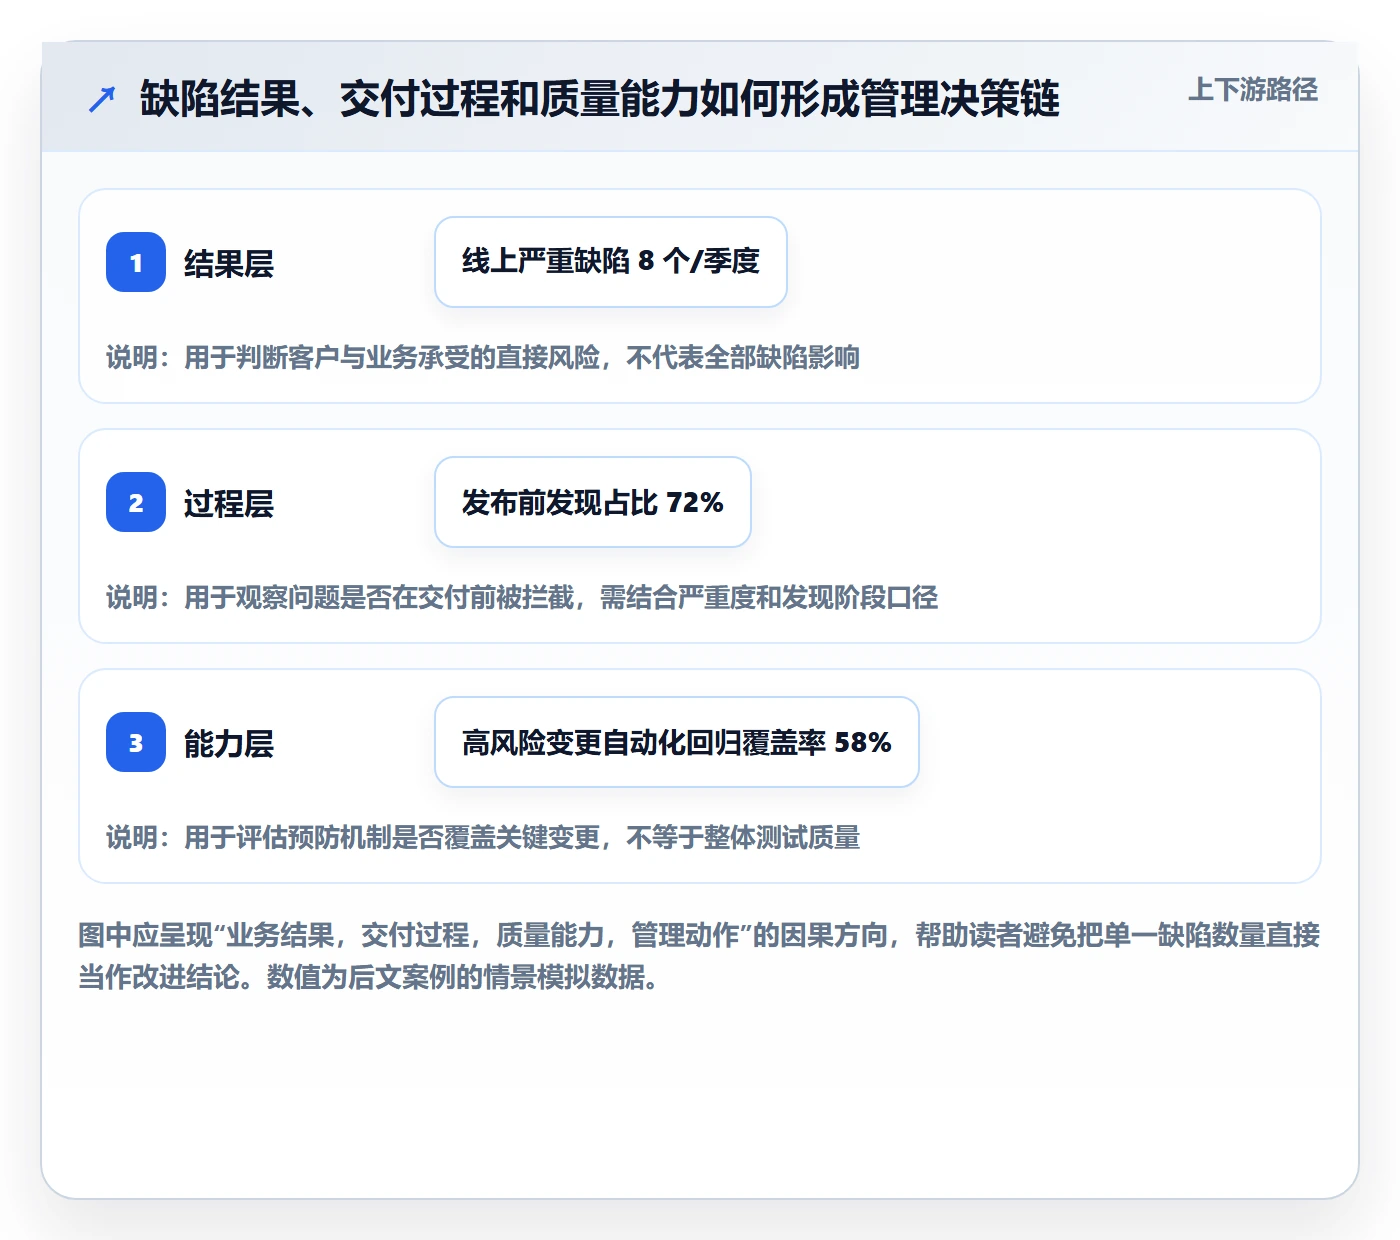Click the note starting 用于判断客户与业务承受的直接风险
This screenshot has width=1400, height=1240.
click(483, 358)
